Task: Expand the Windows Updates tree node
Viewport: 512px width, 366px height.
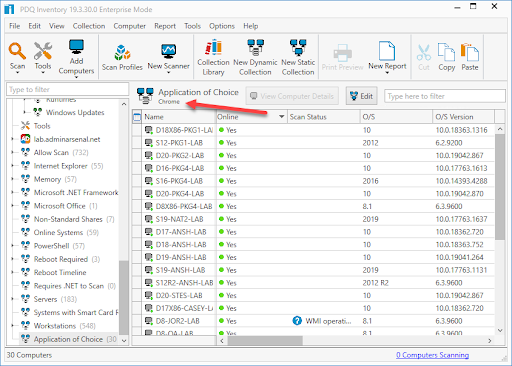Action: (25, 112)
